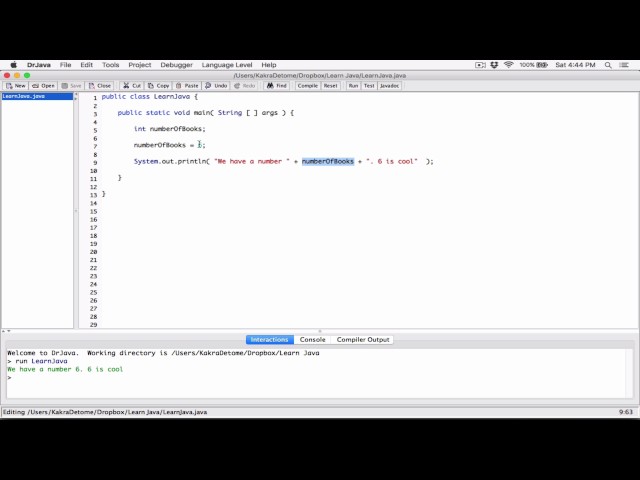The width and height of the screenshot is (640, 480).
Task: Click 'public class LearnJava {' on line 1
Action: point(149,97)
